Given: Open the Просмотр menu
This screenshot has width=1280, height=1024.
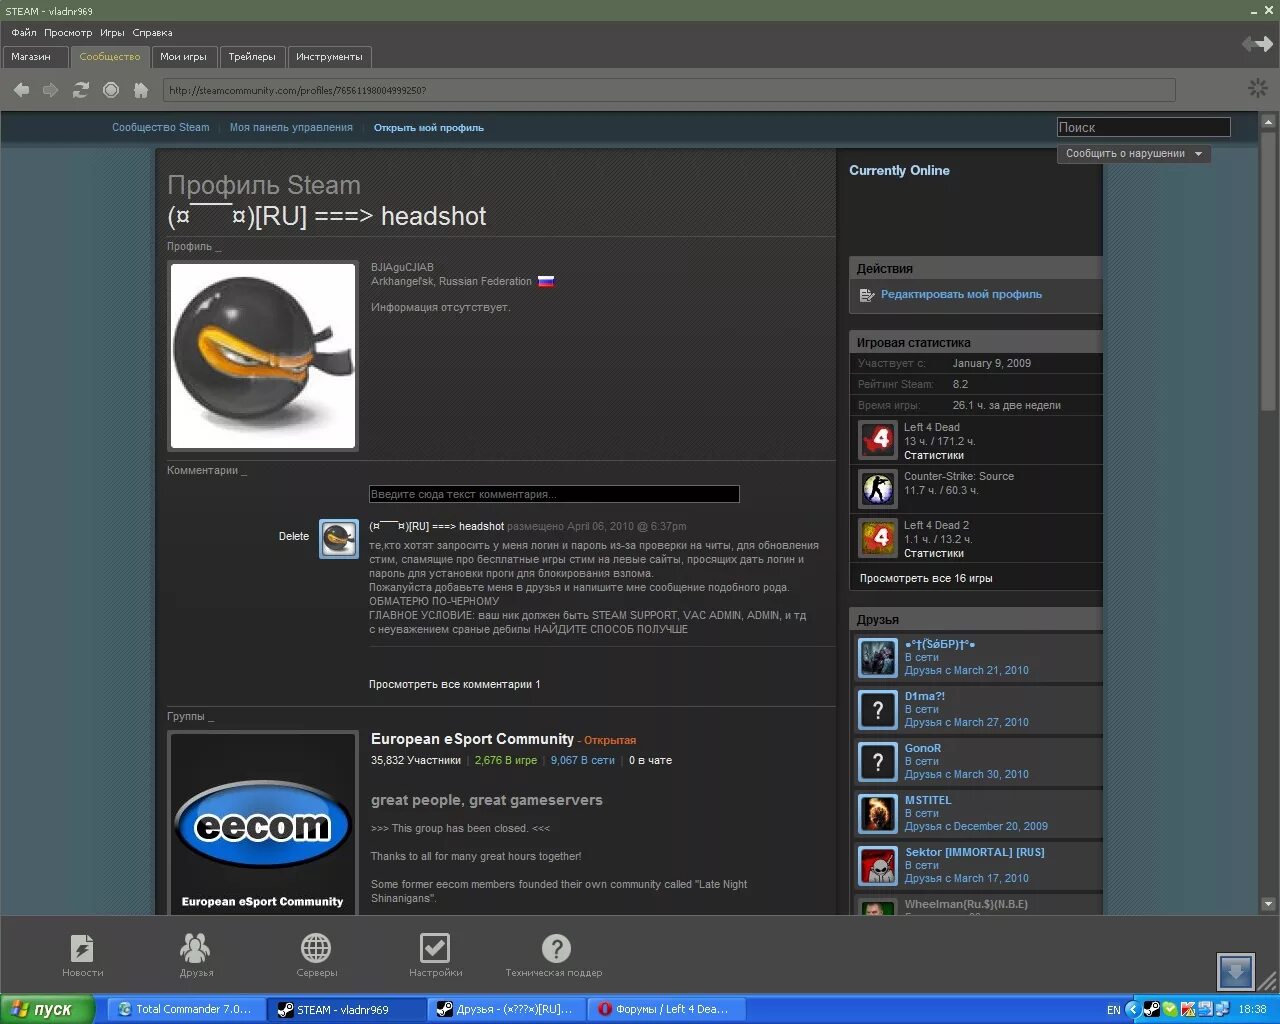Looking at the screenshot, I should coord(68,32).
